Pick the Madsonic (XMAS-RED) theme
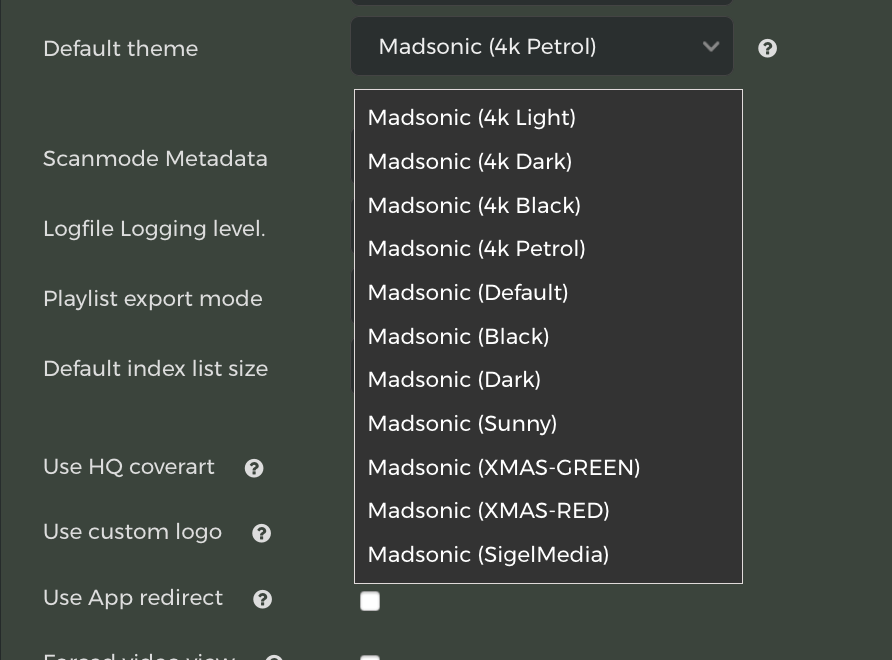 (488, 511)
